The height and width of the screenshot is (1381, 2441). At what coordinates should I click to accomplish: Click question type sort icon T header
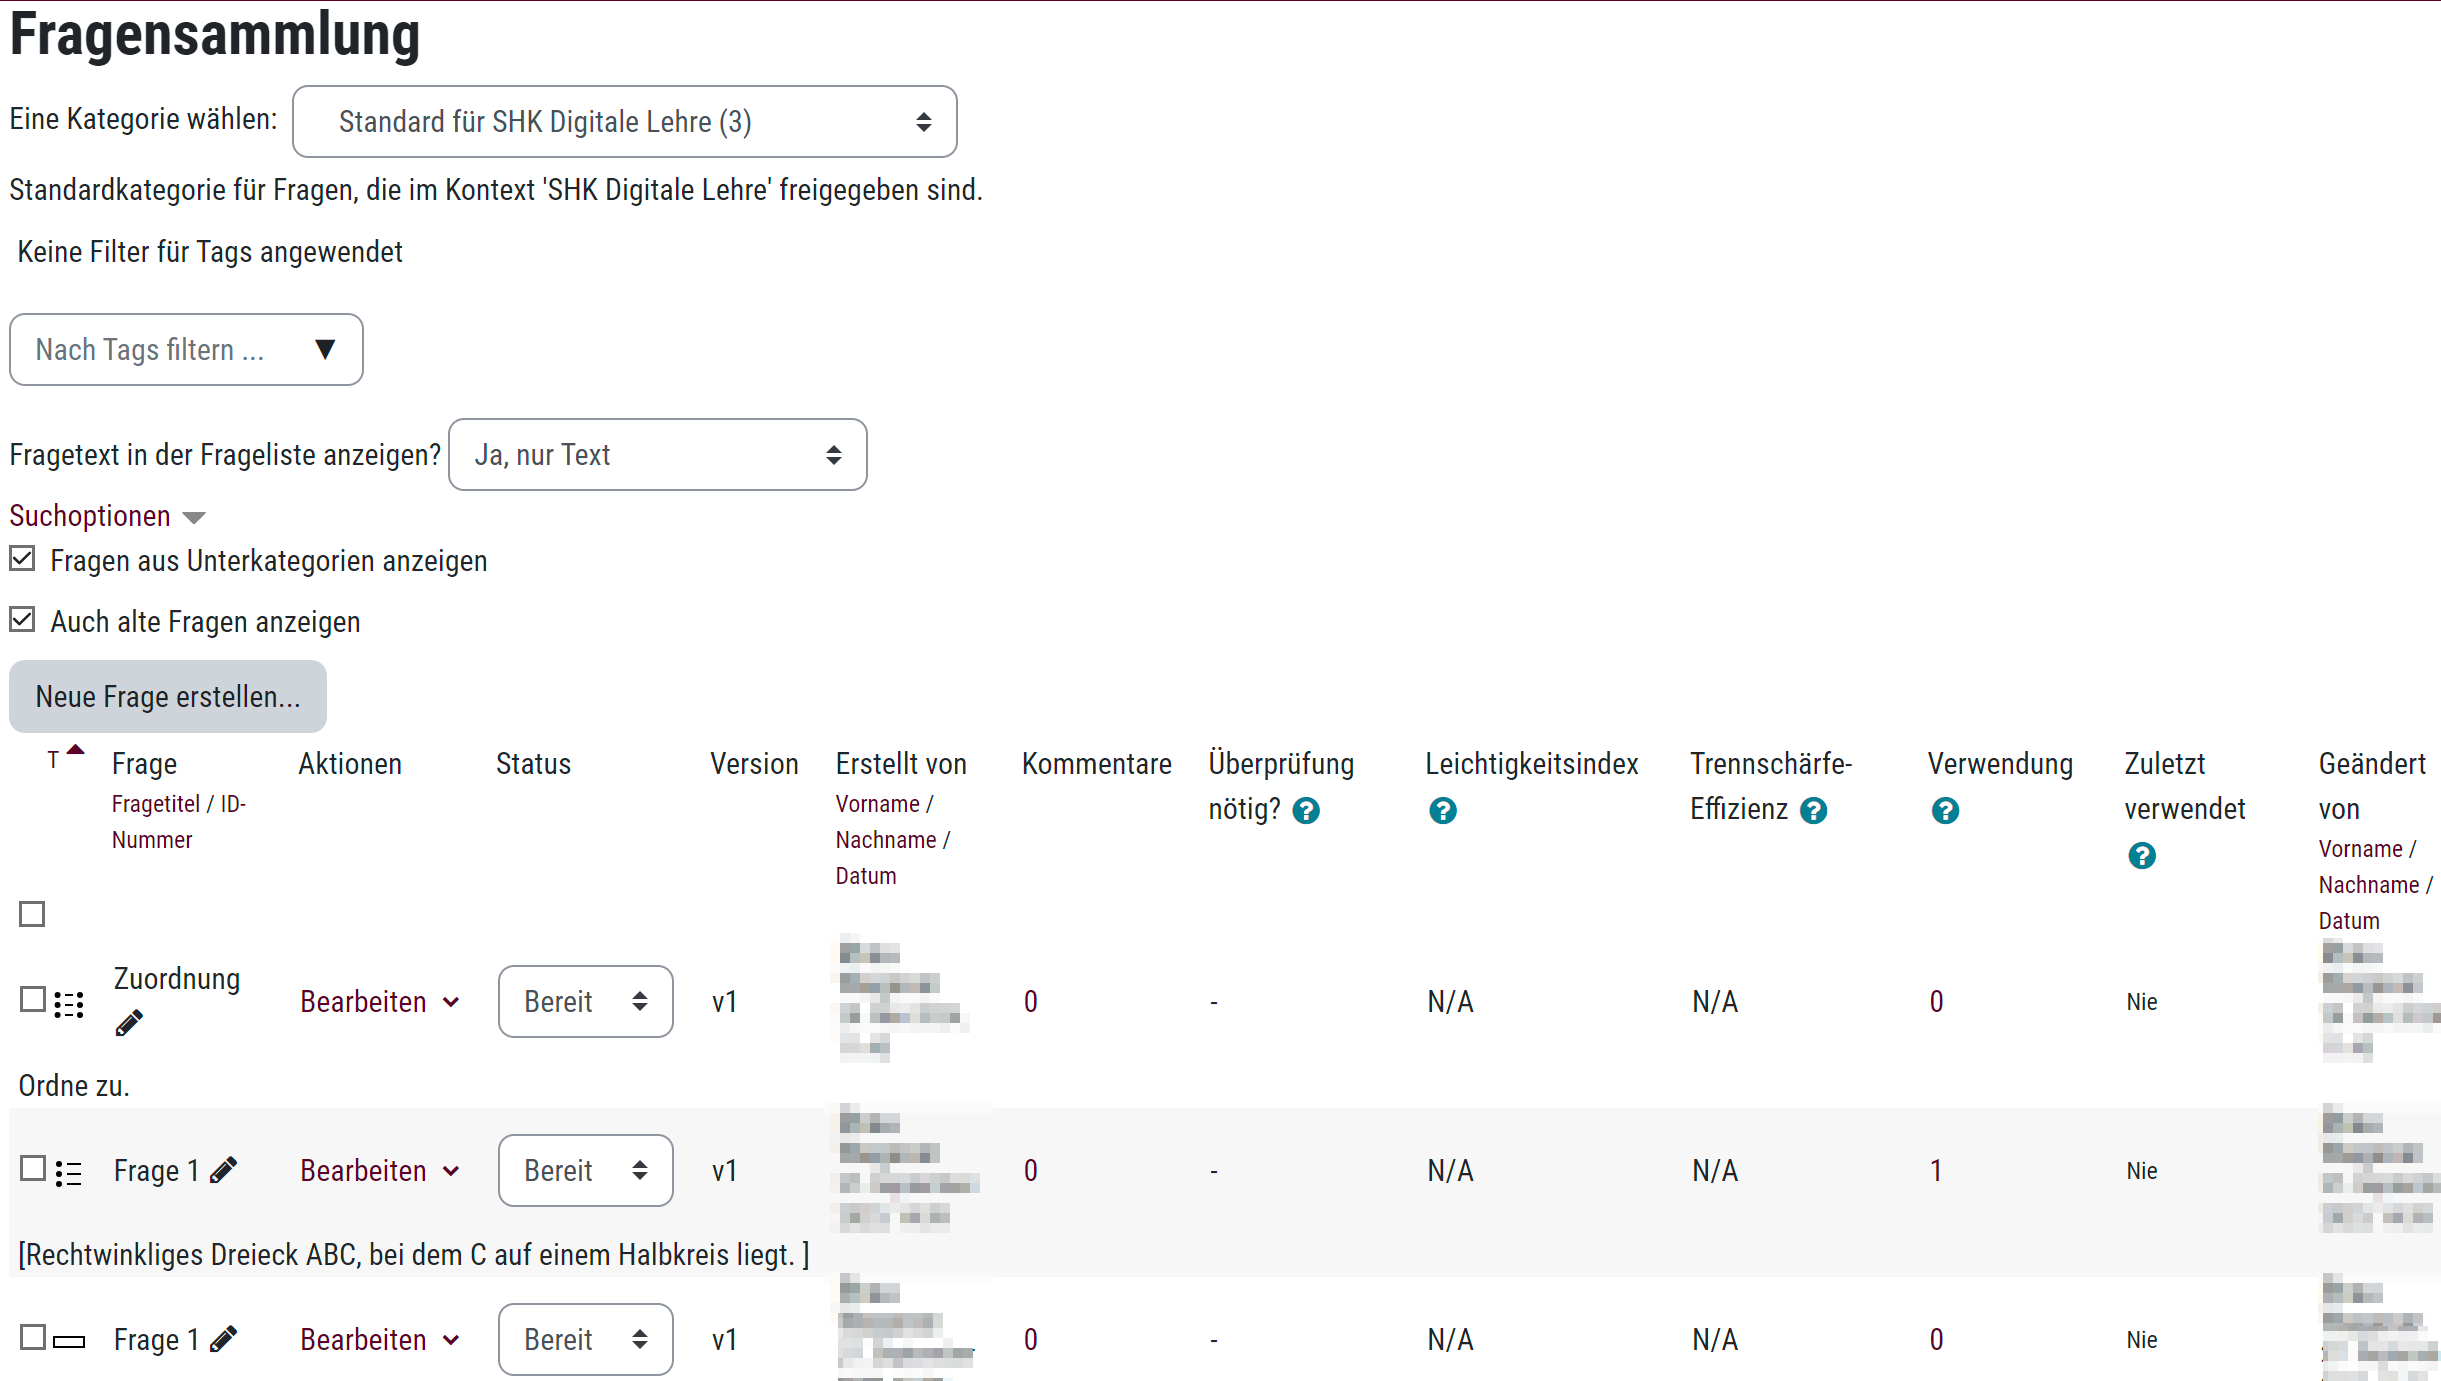coord(54,761)
